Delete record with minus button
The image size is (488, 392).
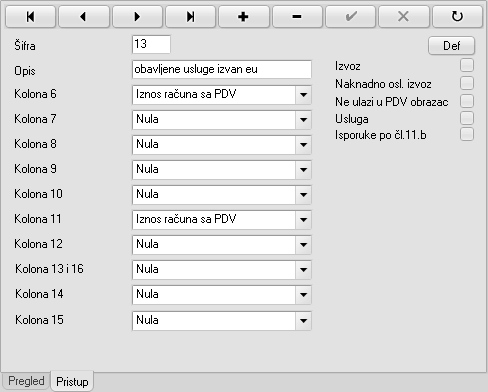297,16
